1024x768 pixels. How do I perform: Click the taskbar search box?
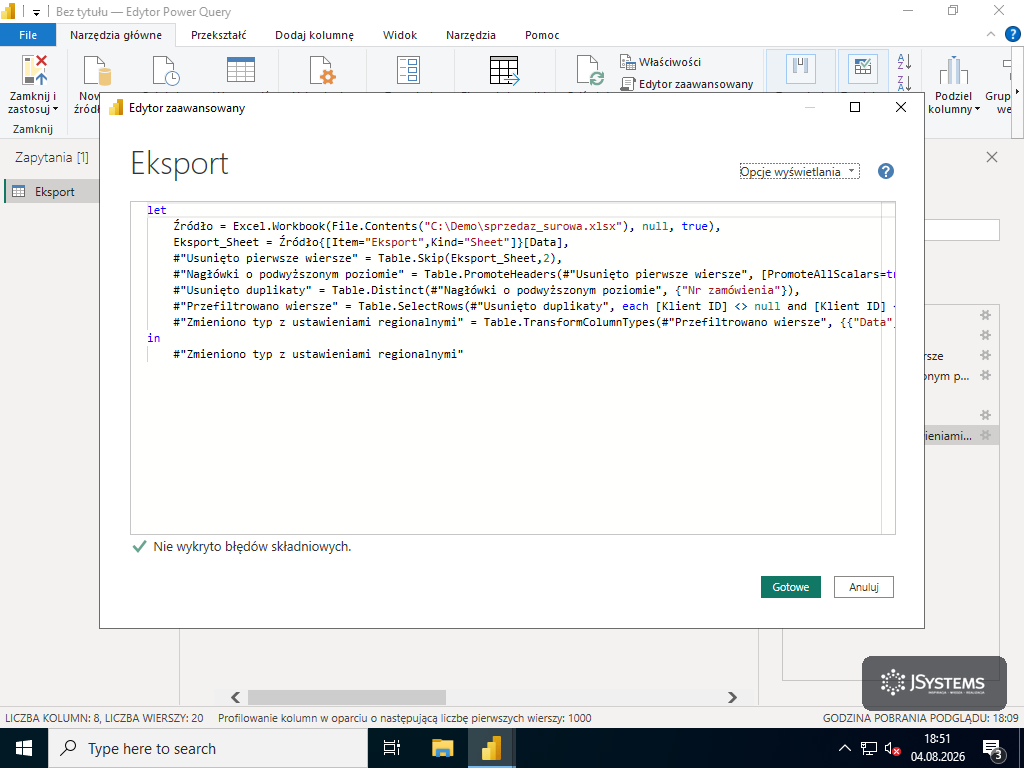208,748
